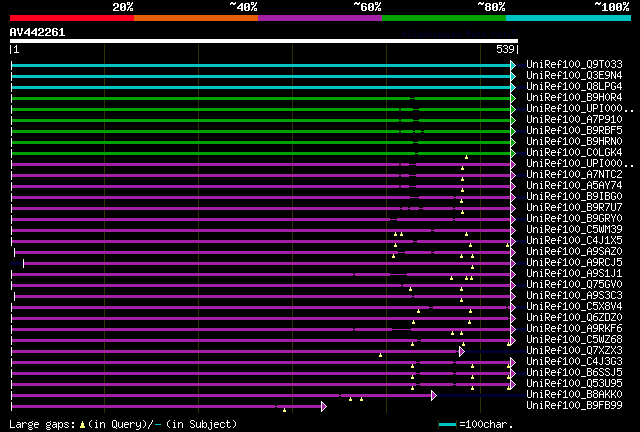Open the UniRef100_A9RKF6 entry

[574, 329]
